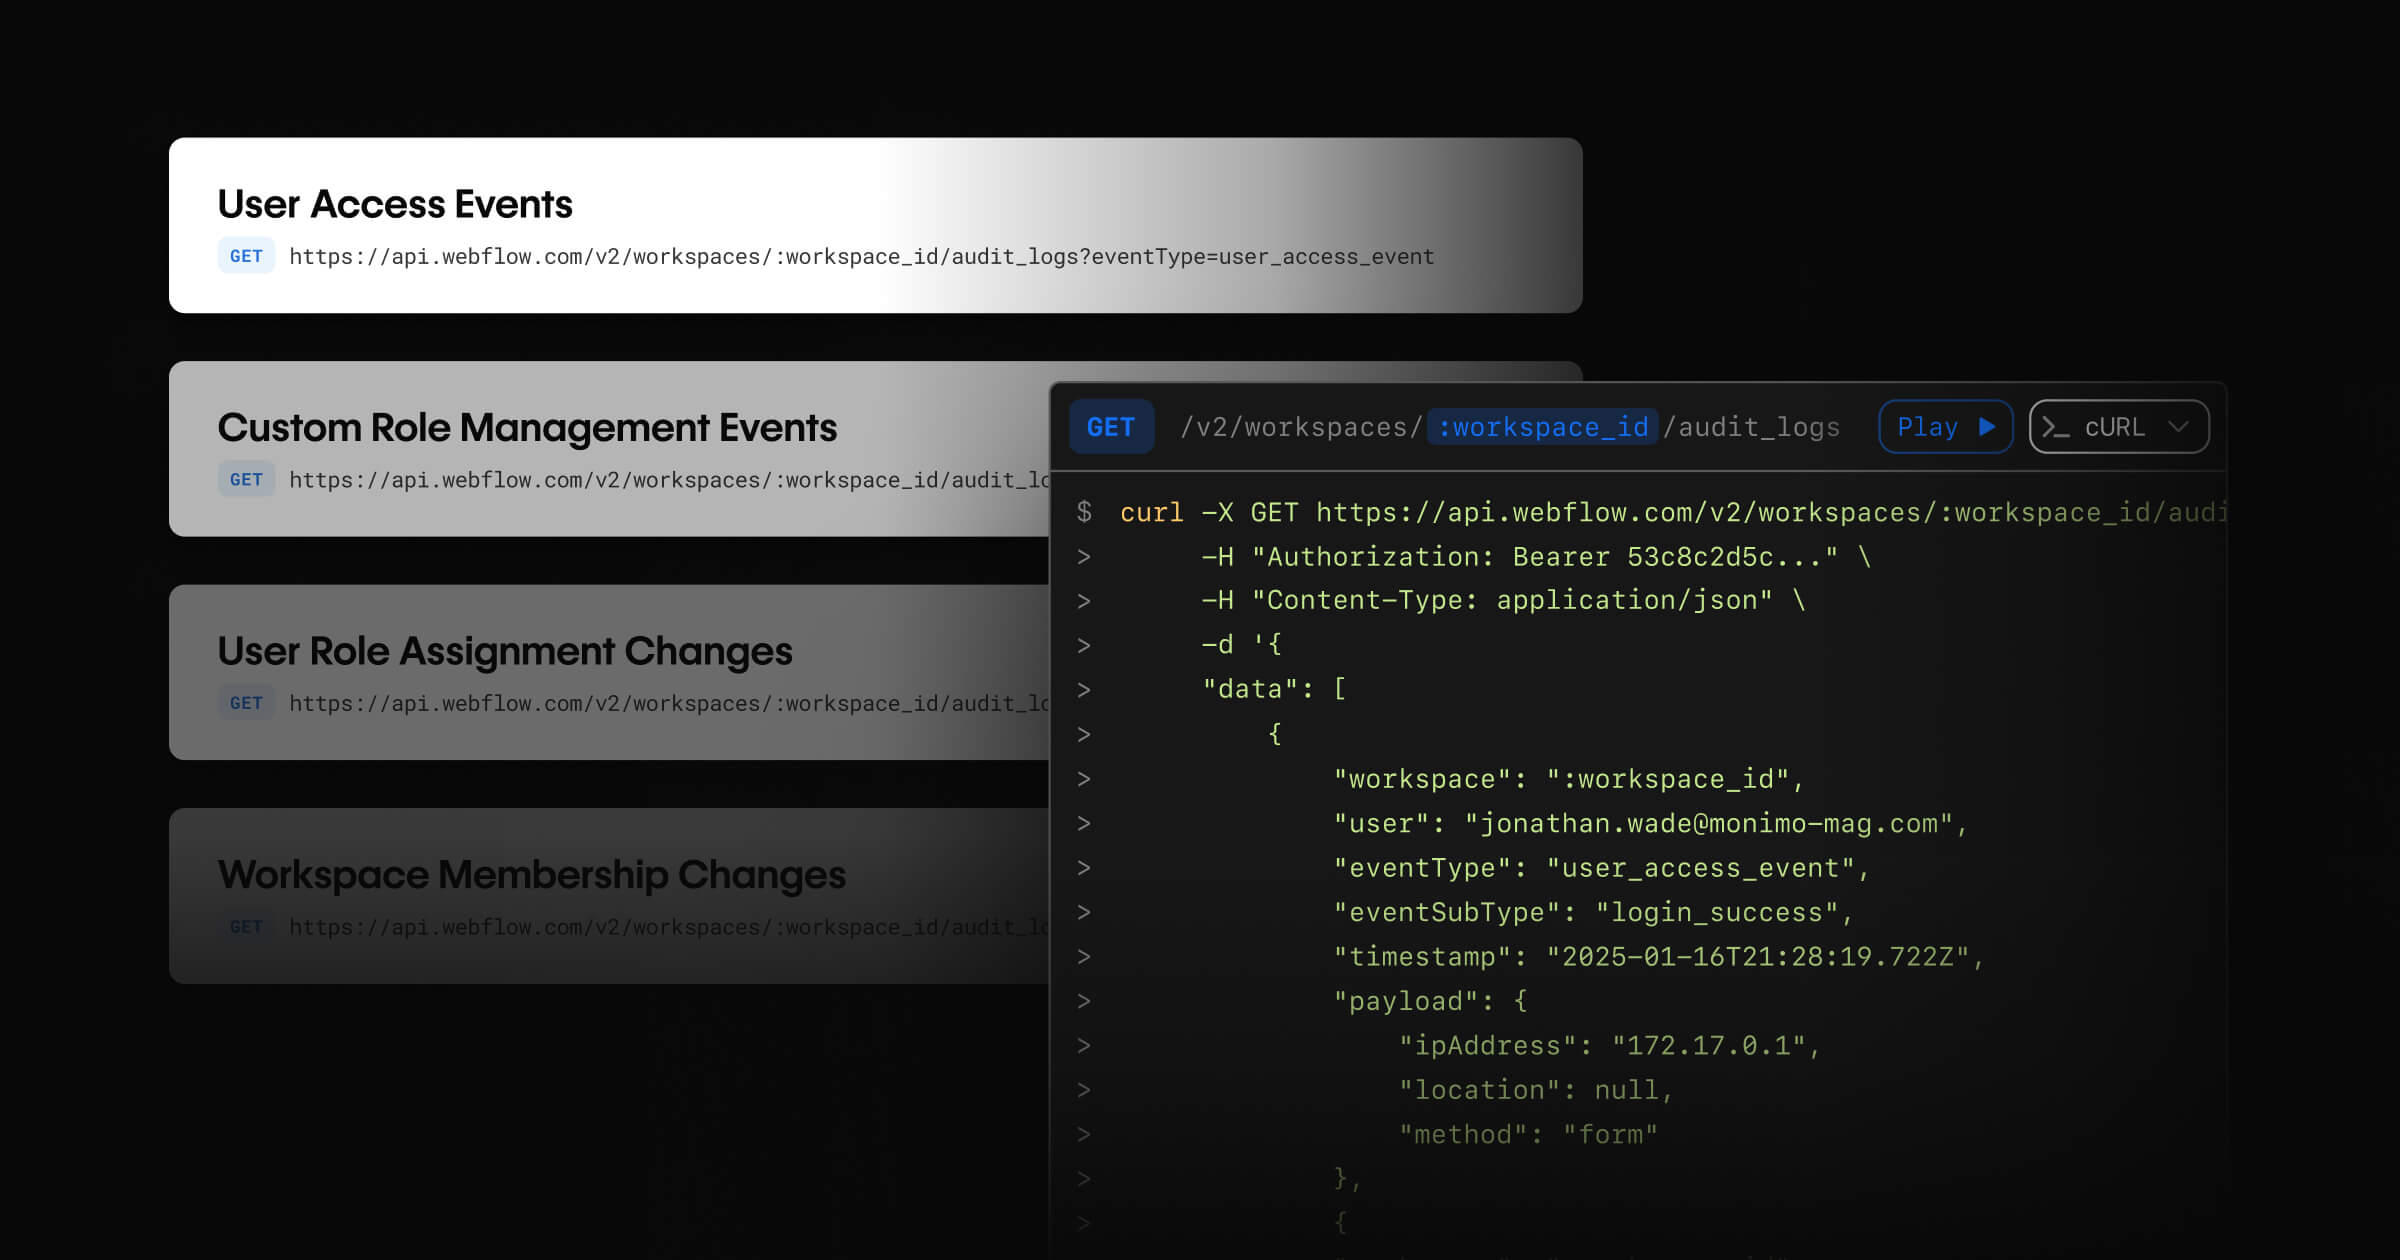The height and width of the screenshot is (1260, 2400).
Task: Click the Play triangle icon
Action: [1987, 427]
